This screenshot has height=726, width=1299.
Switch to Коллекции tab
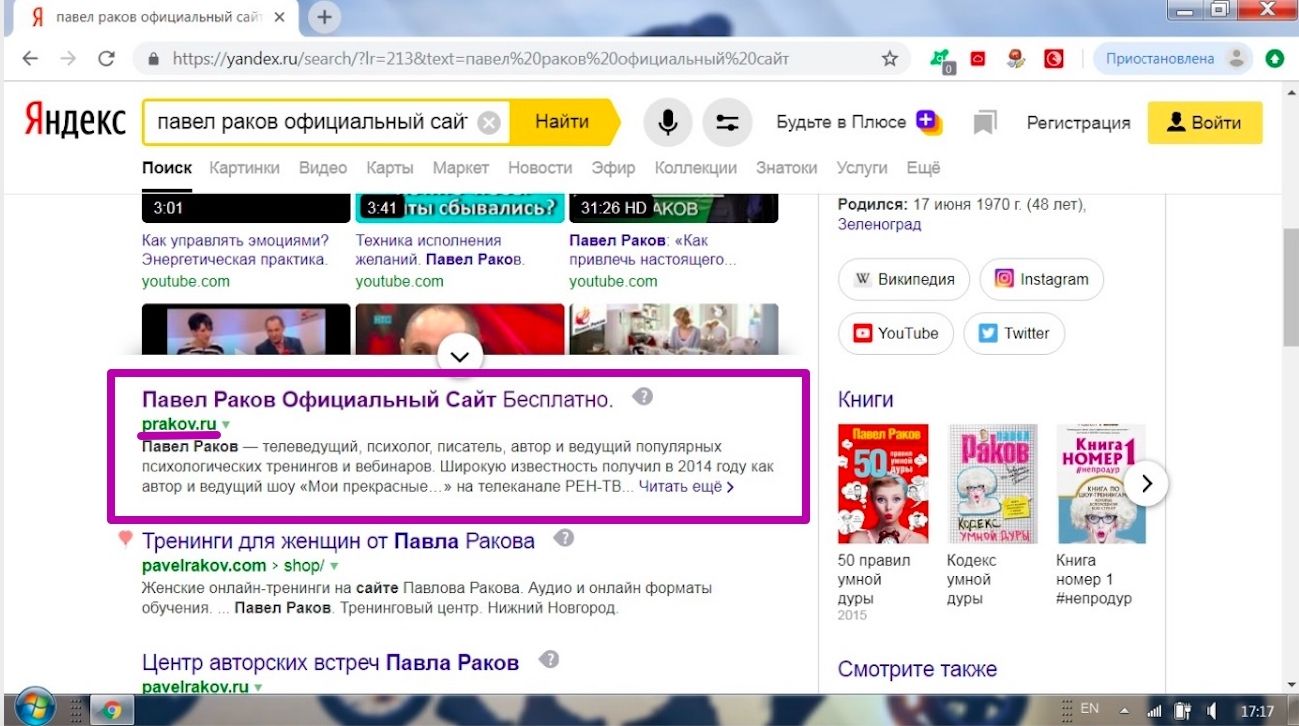(696, 168)
